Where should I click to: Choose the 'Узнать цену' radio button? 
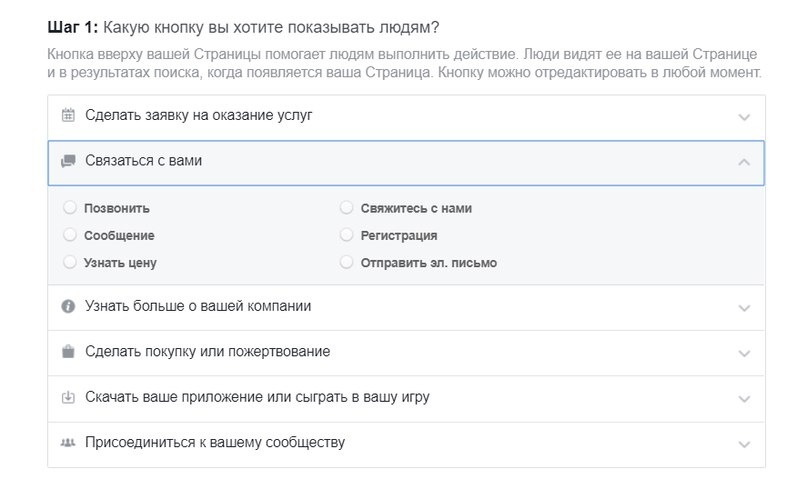pos(69,262)
